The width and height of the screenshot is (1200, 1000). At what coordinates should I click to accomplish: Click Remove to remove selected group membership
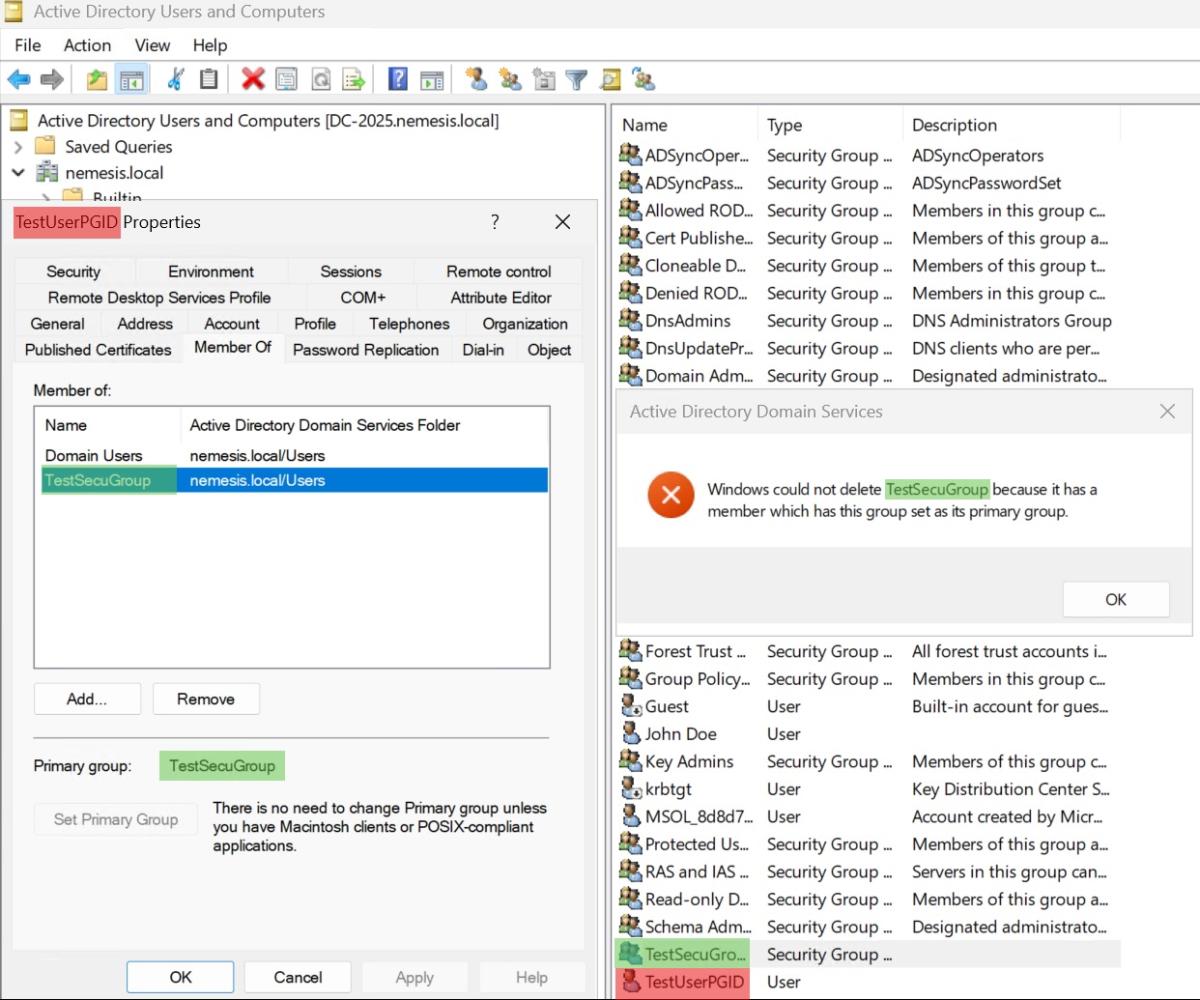pos(206,698)
